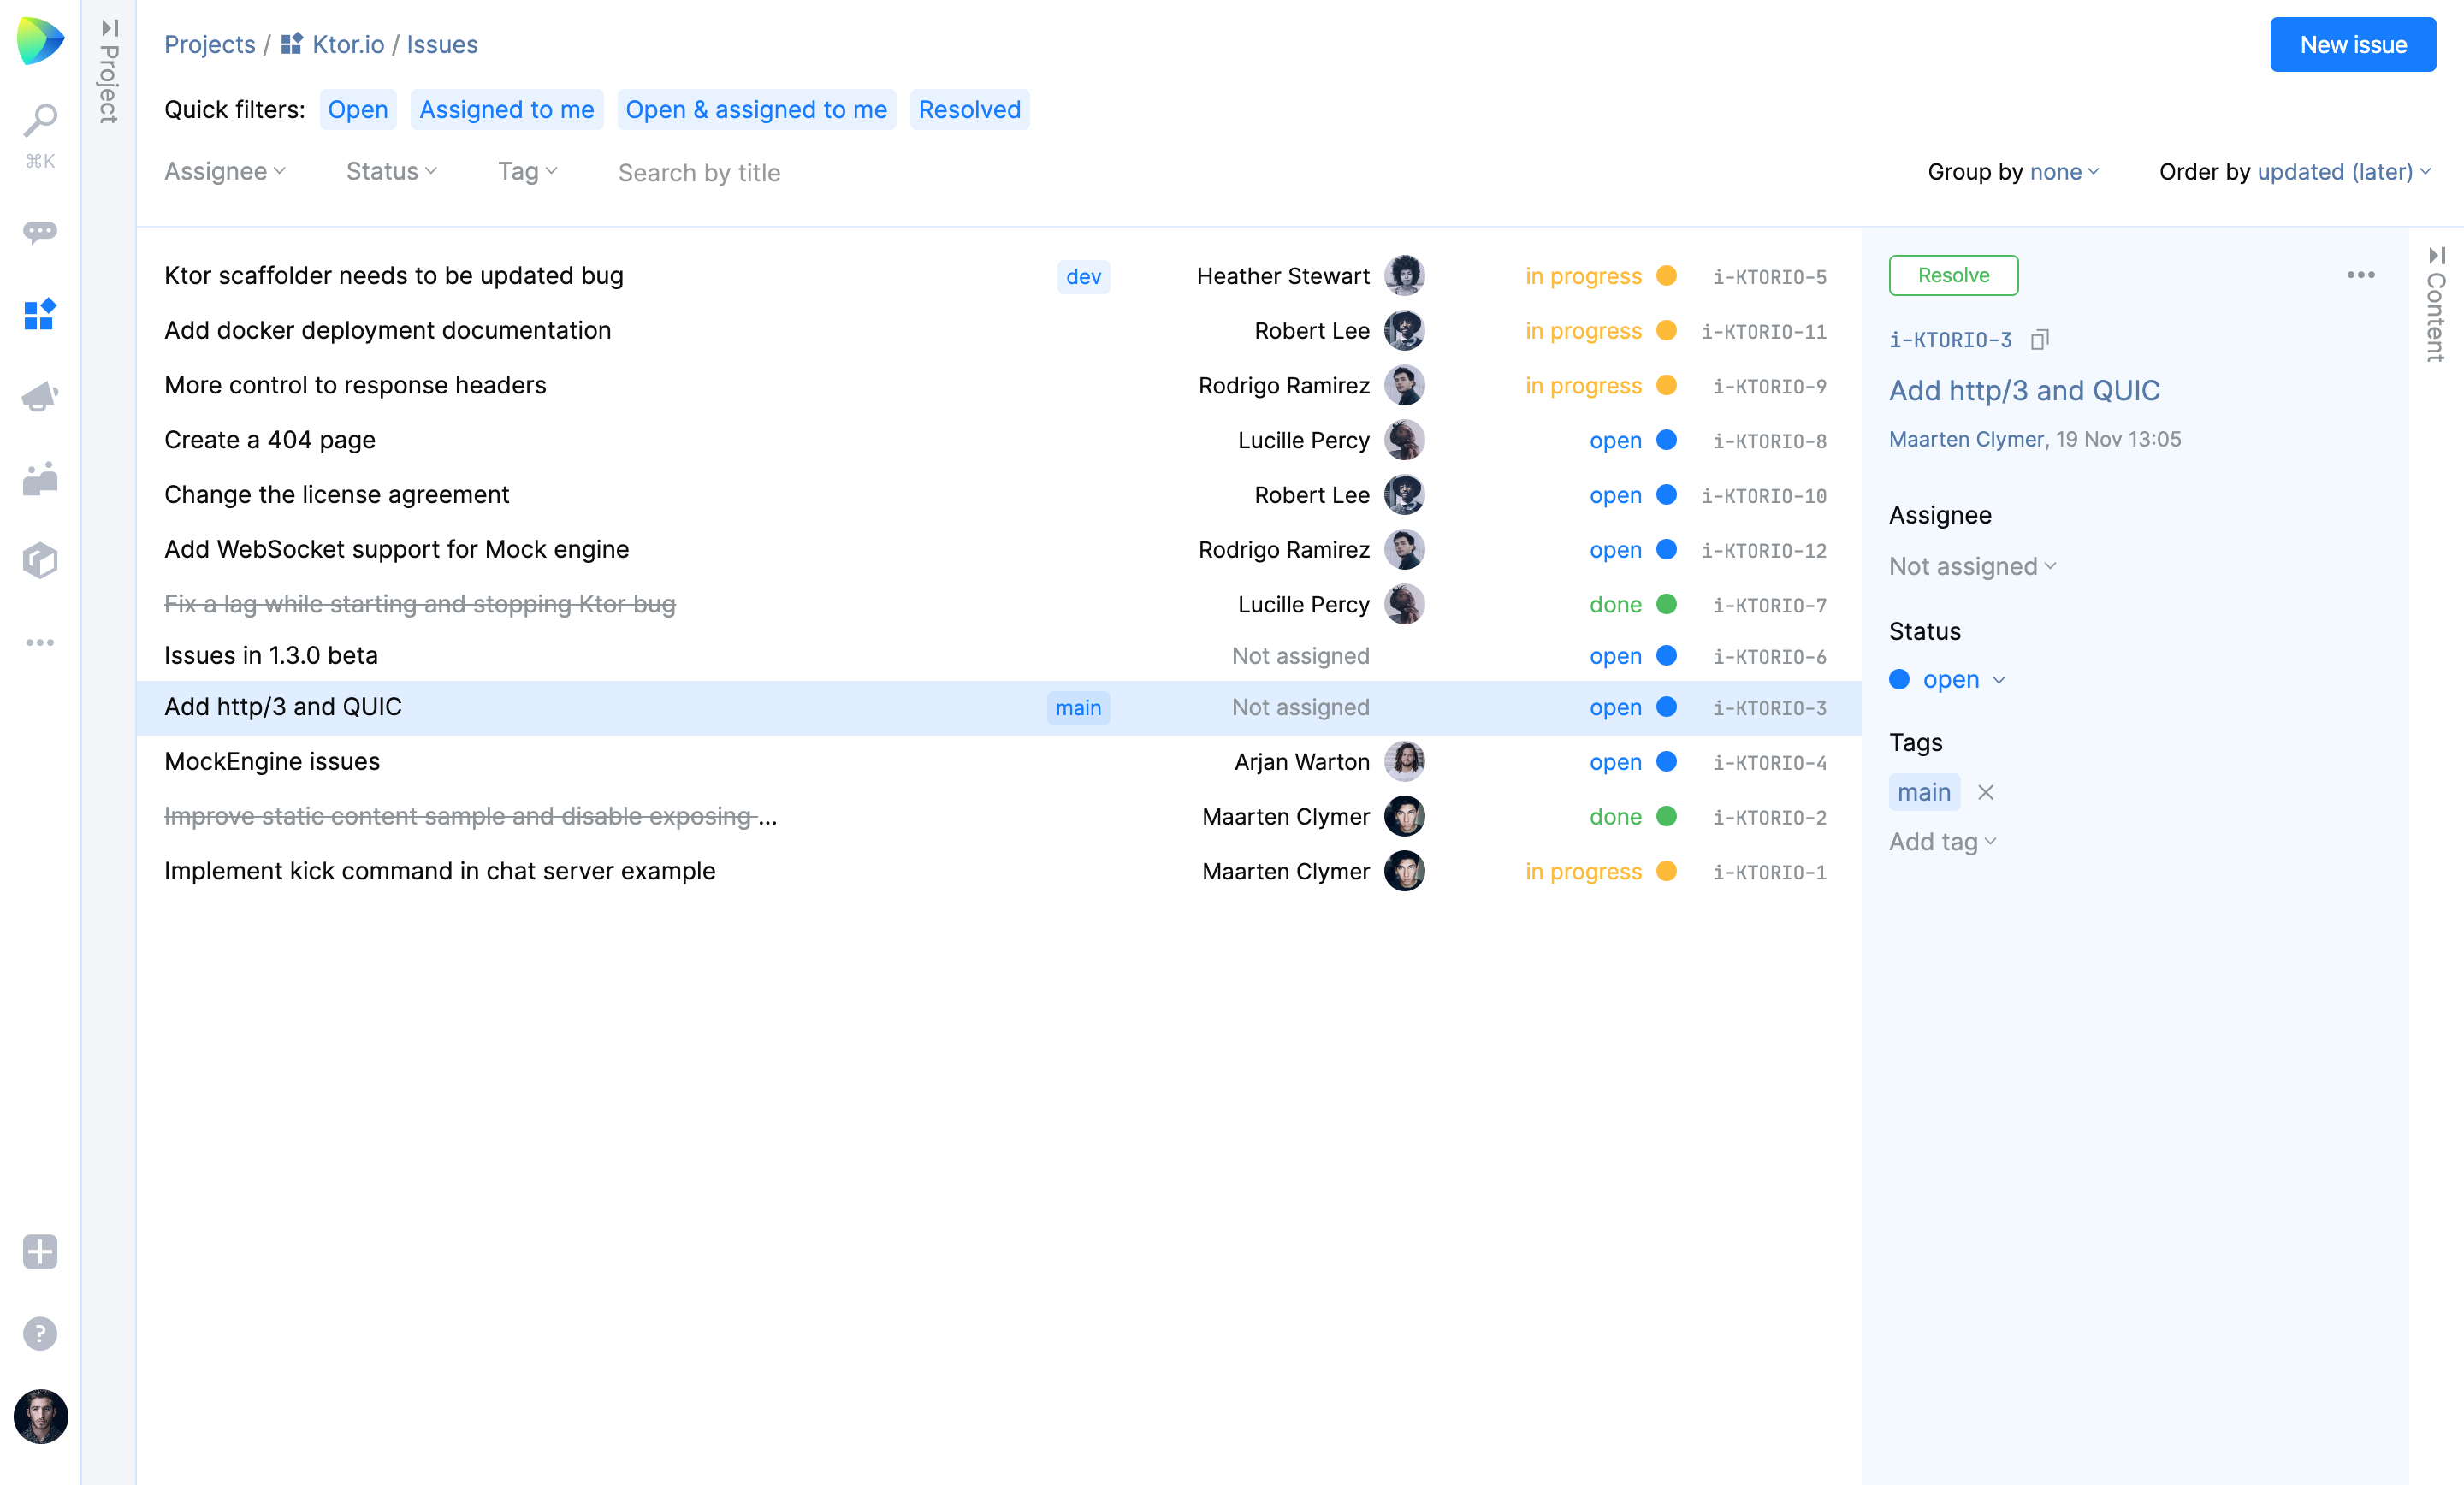
Task: Open the Packages hexagon sidebar icon
Action: click(x=40, y=560)
